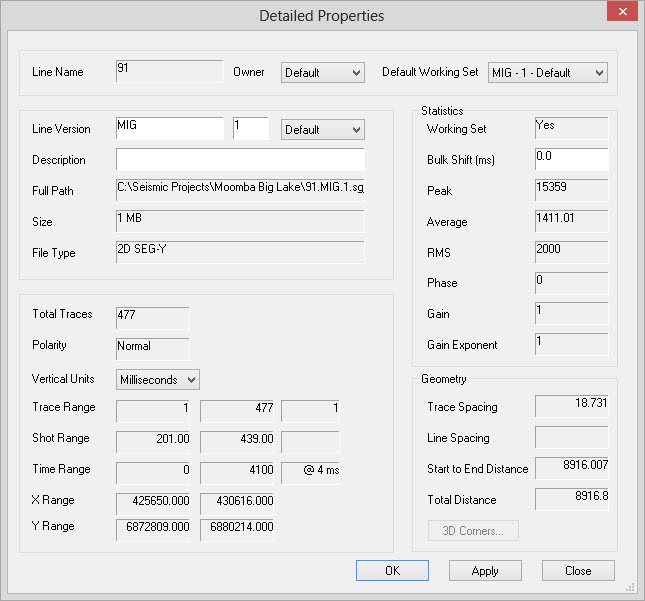The height and width of the screenshot is (601, 645).
Task: Click the Total Traces value field
Action: click(152, 318)
